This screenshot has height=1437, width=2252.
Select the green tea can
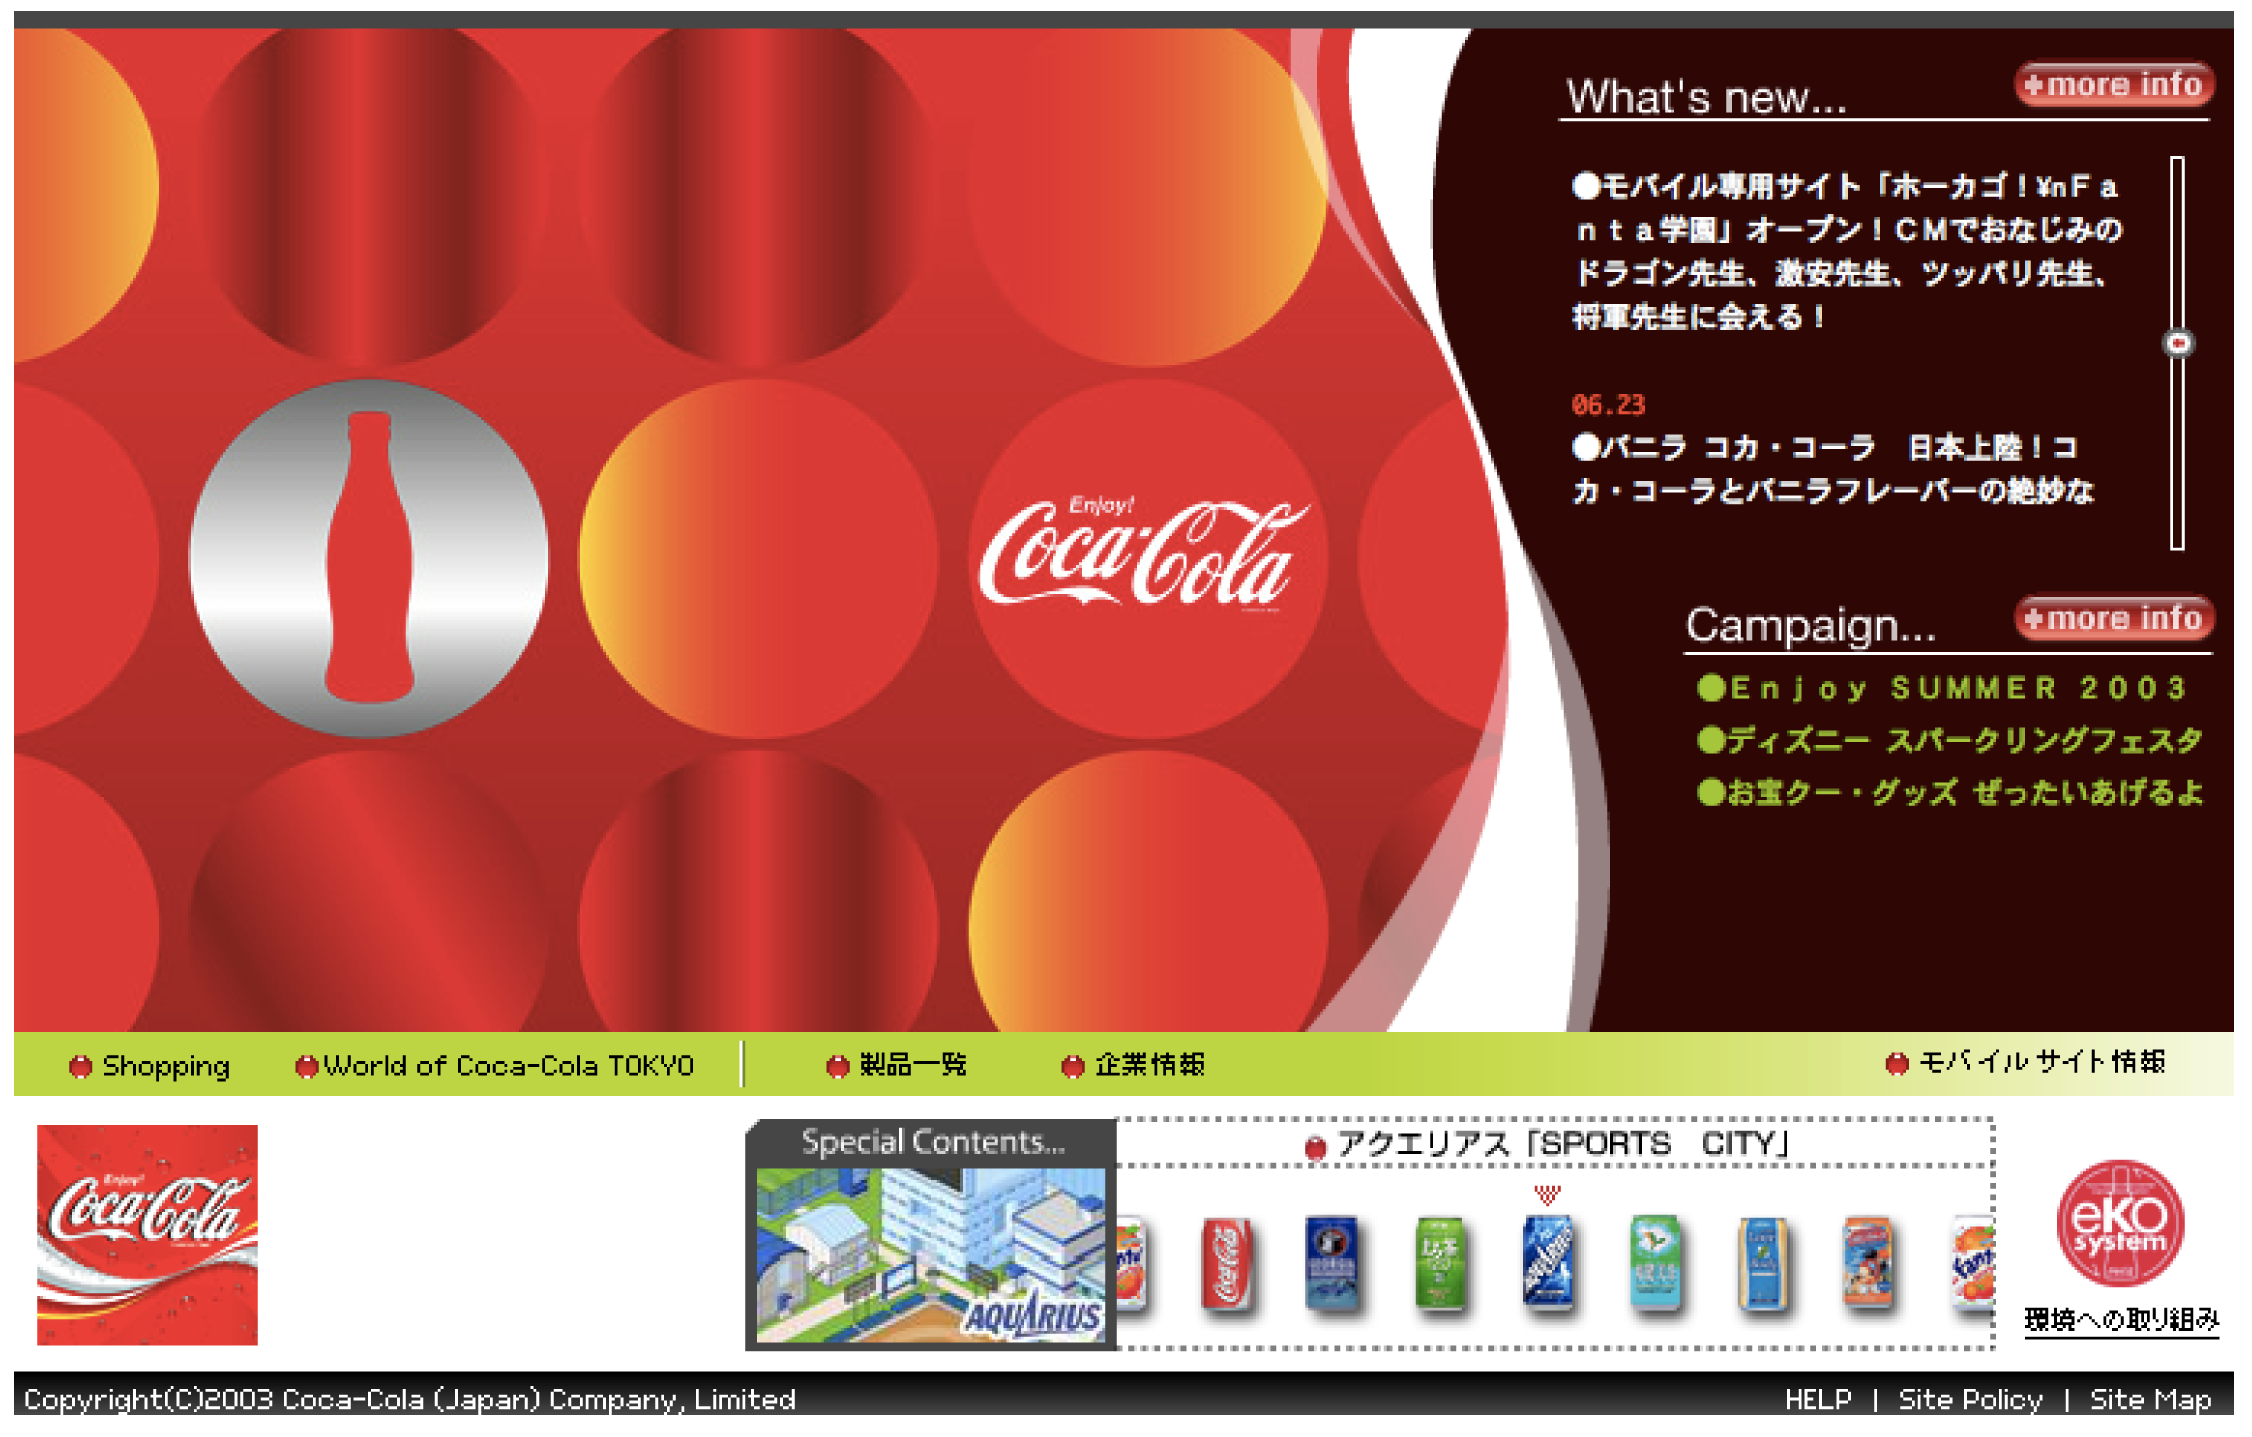pyautogui.click(x=1440, y=1262)
